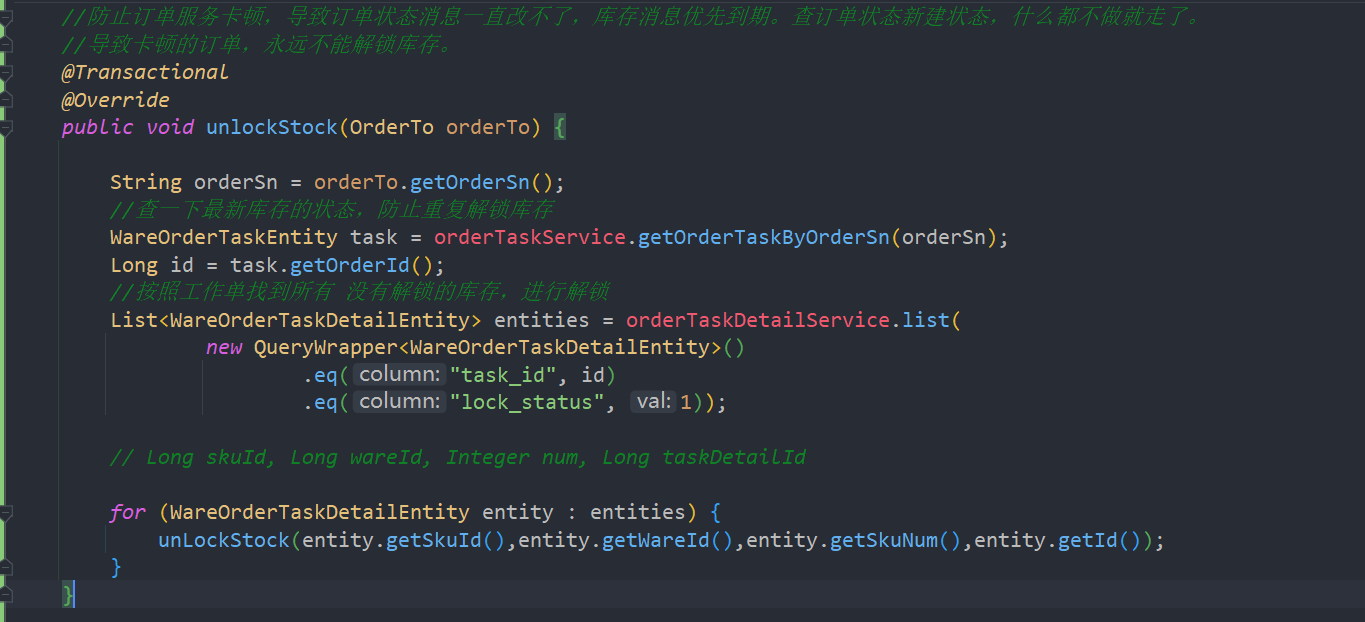This screenshot has height=622, width=1365.
Task: Collapse fold marker at for loop's closing brace
Action: 6,567
